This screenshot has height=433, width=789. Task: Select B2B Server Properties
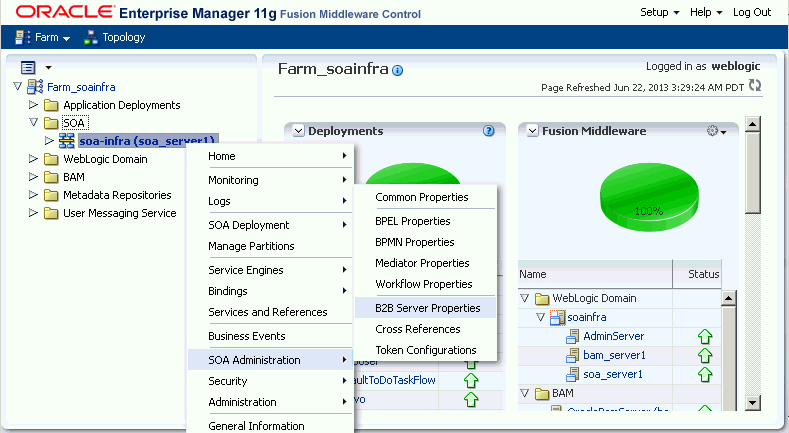(426, 308)
